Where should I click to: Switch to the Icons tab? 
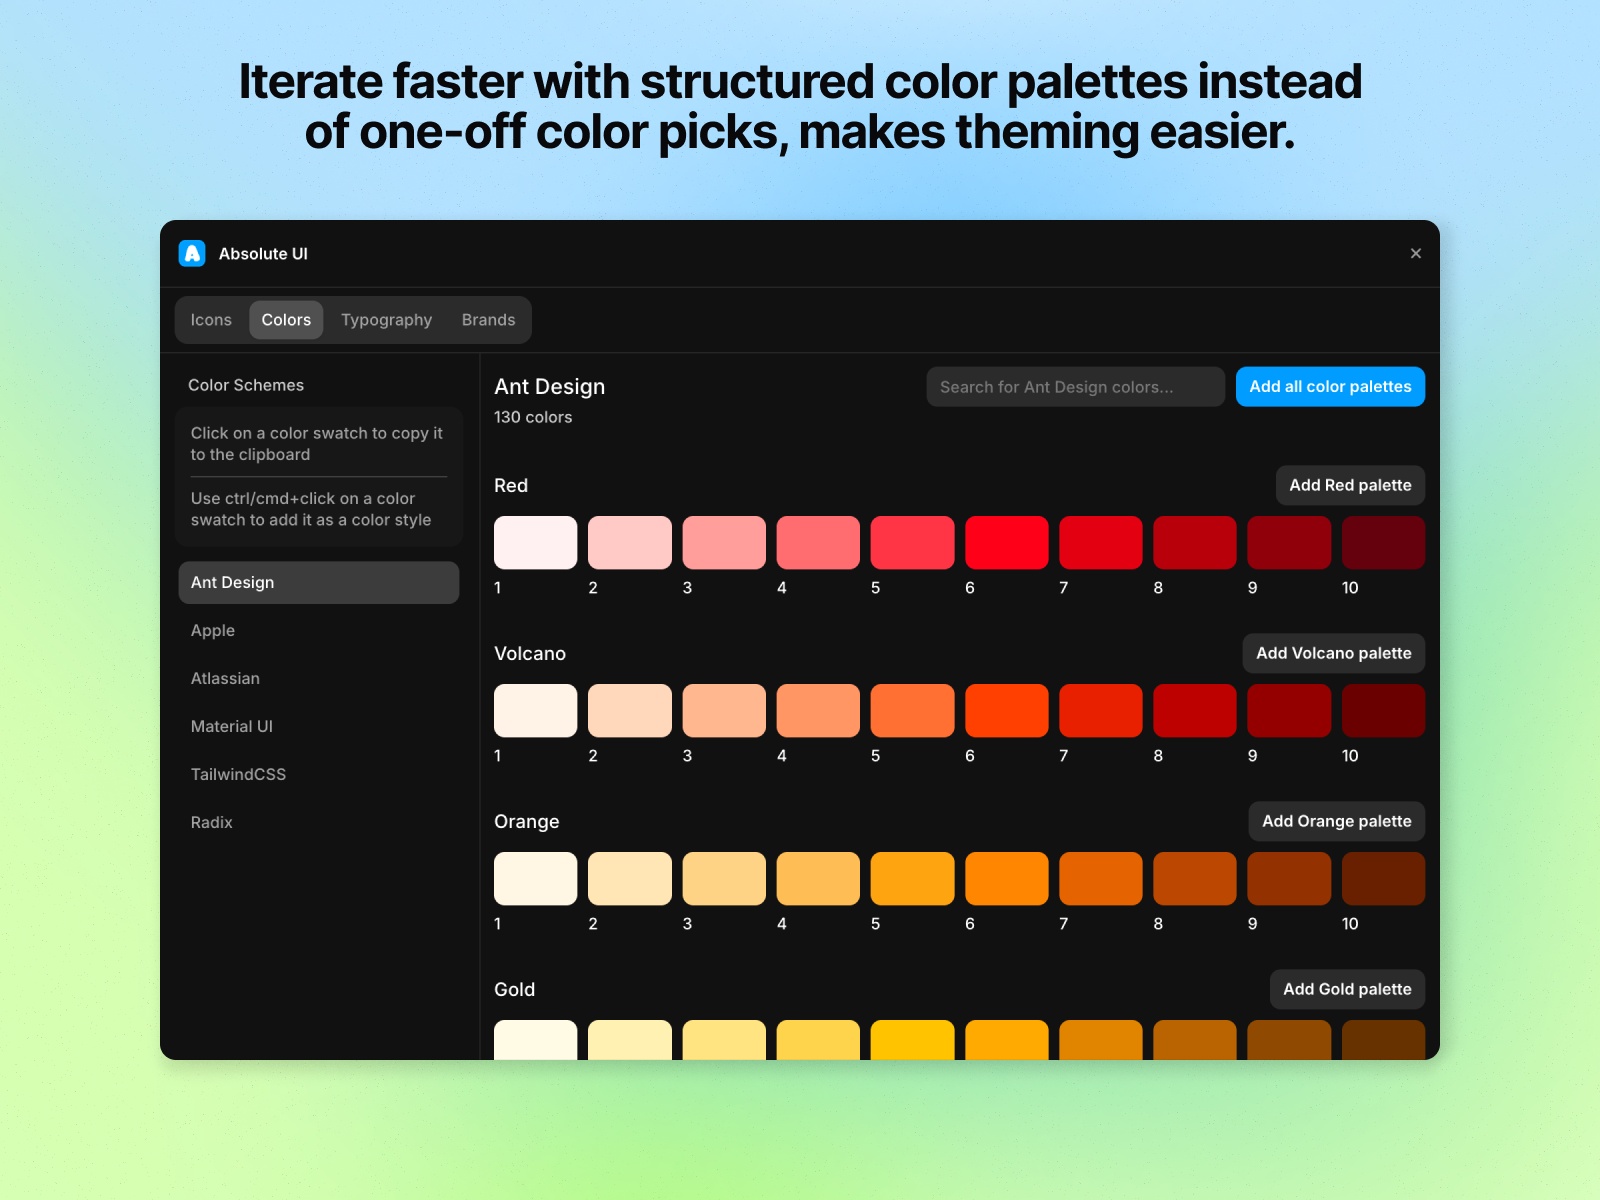point(211,320)
